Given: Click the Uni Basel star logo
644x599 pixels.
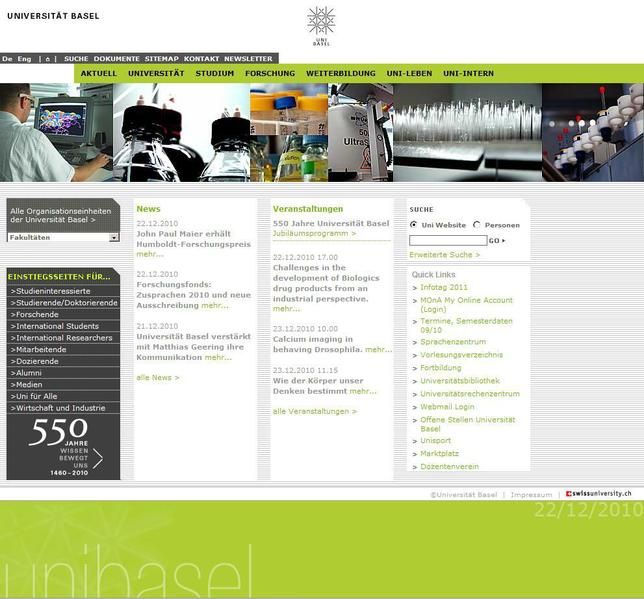Looking at the screenshot, I should pos(321,26).
